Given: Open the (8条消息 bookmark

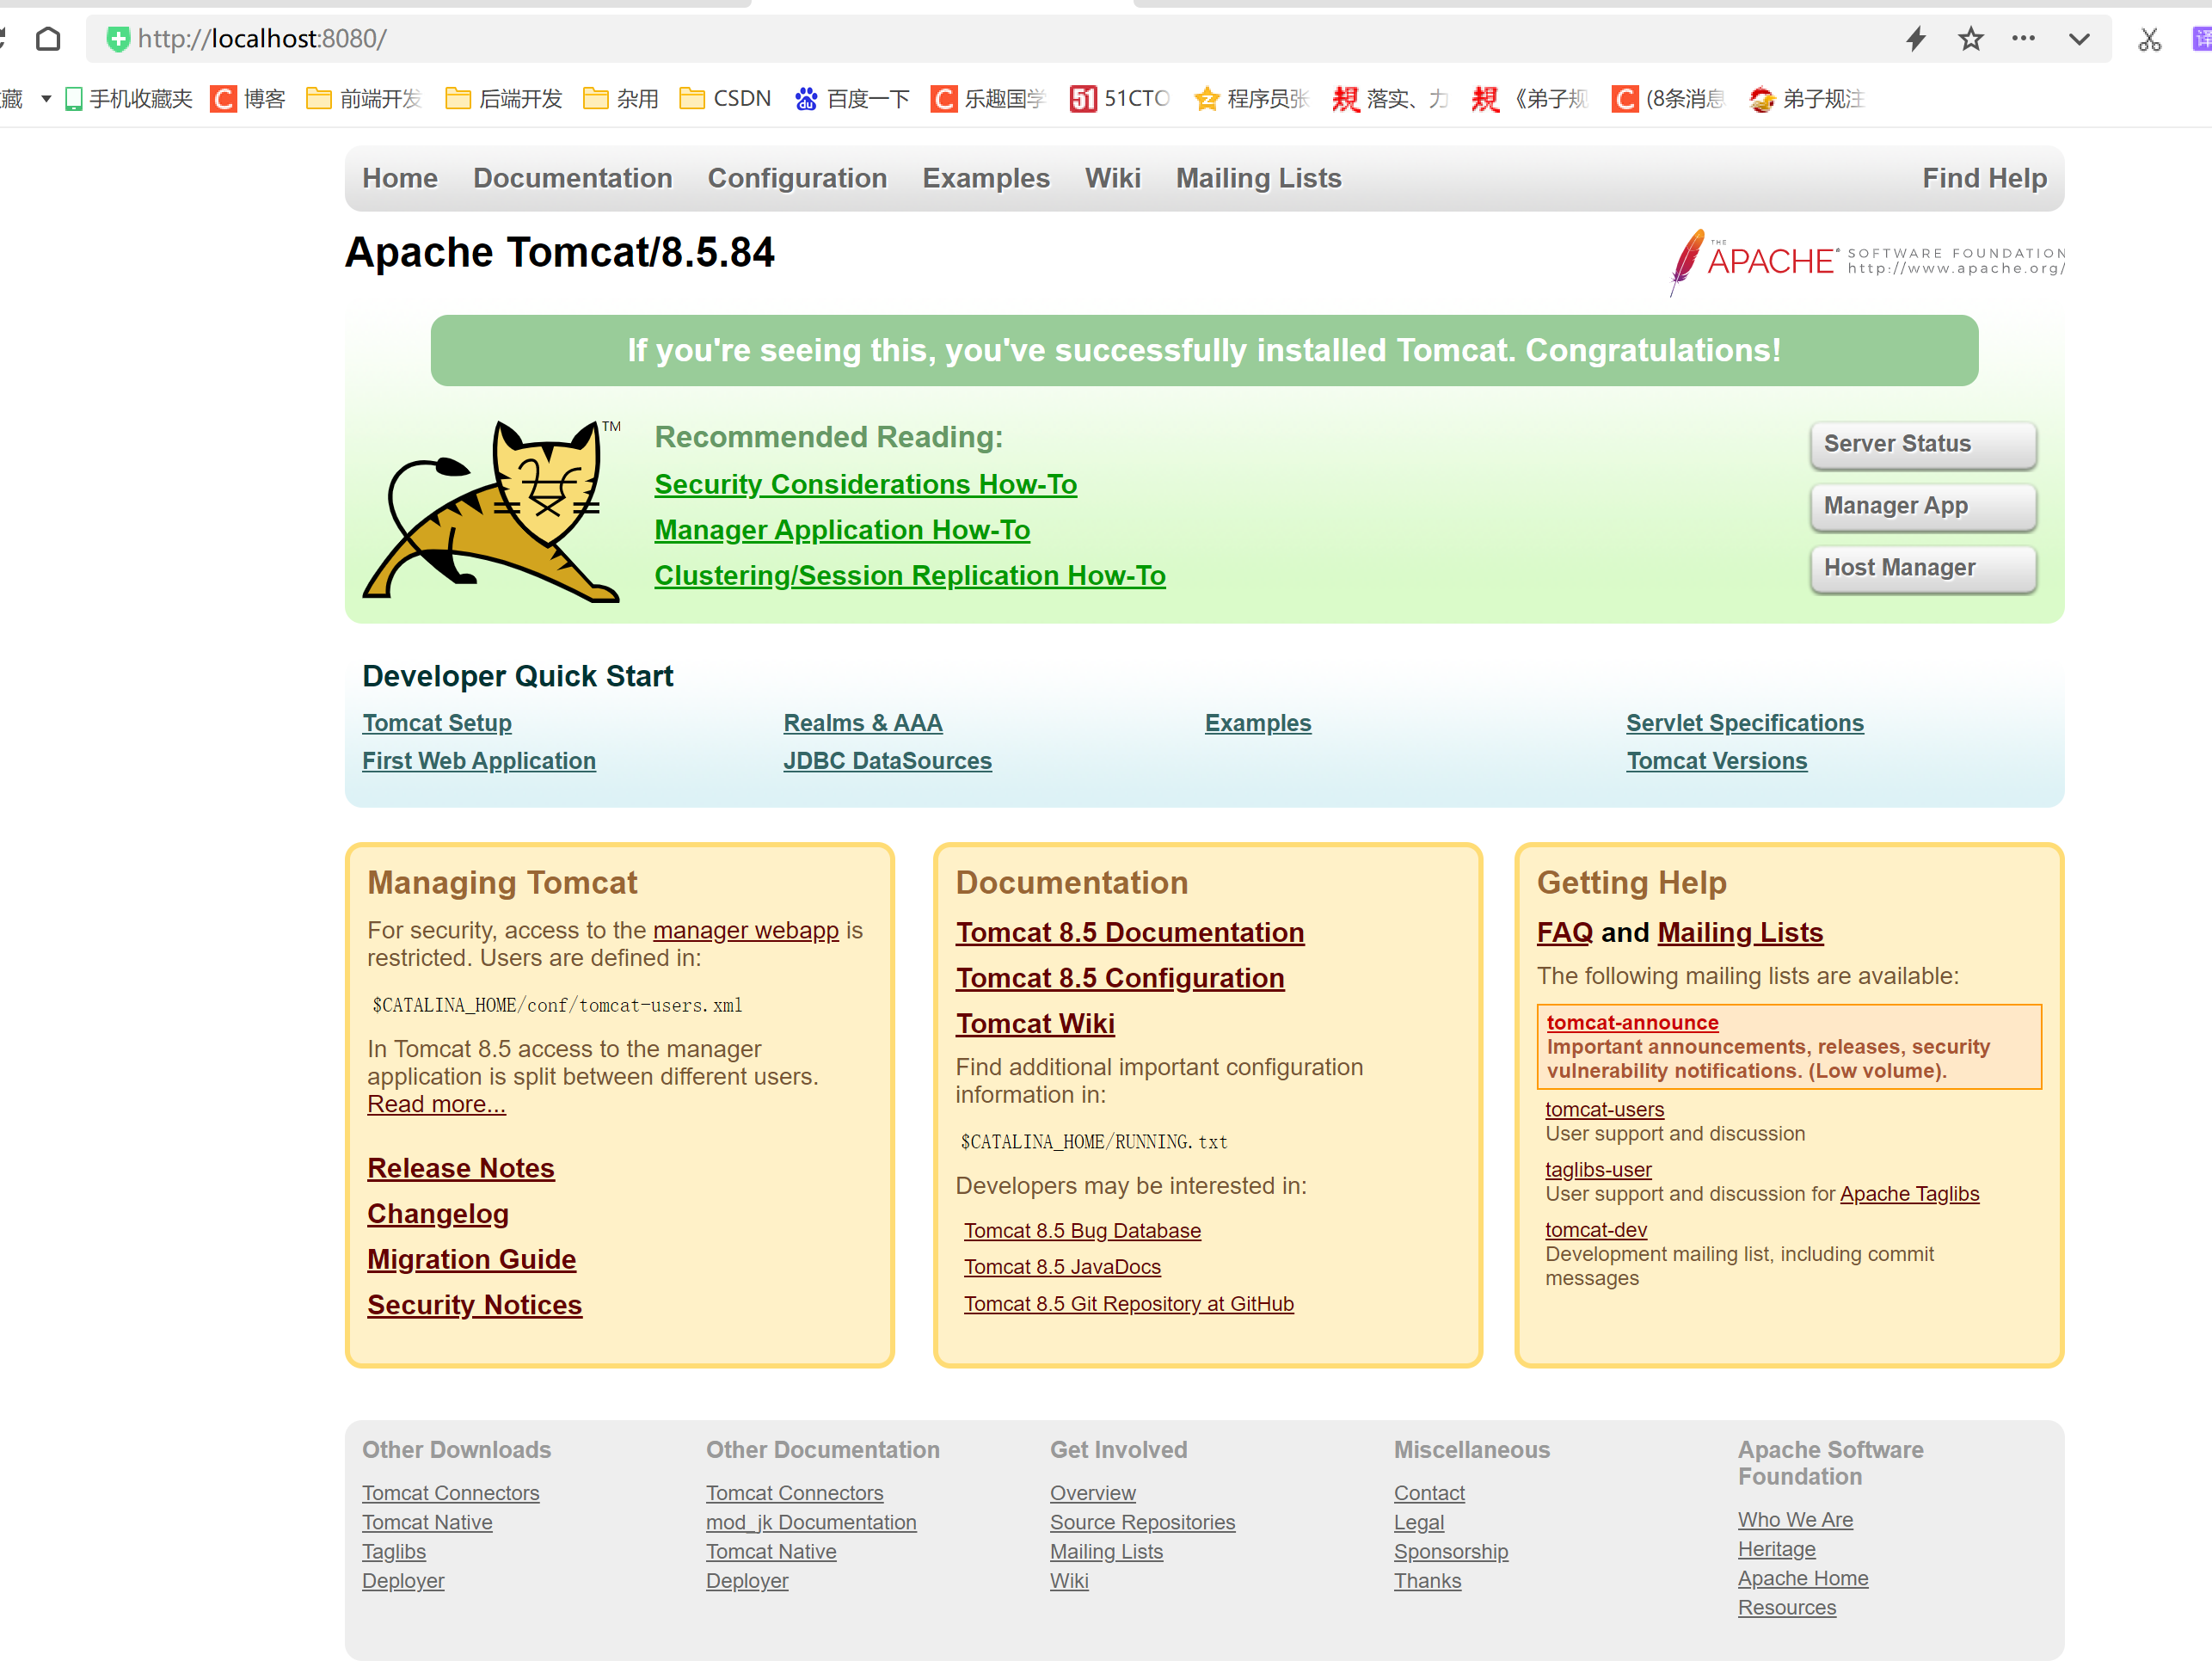Looking at the screenshot, I should (1669, 98).
